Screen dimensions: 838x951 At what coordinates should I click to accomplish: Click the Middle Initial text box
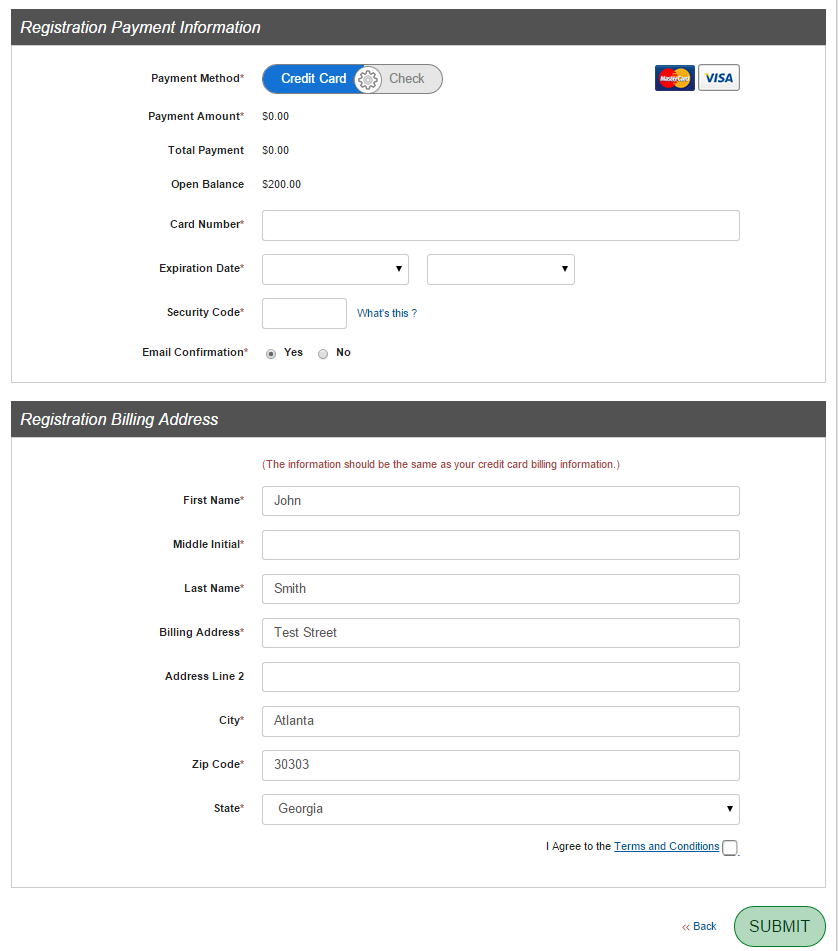coord(500,545)
